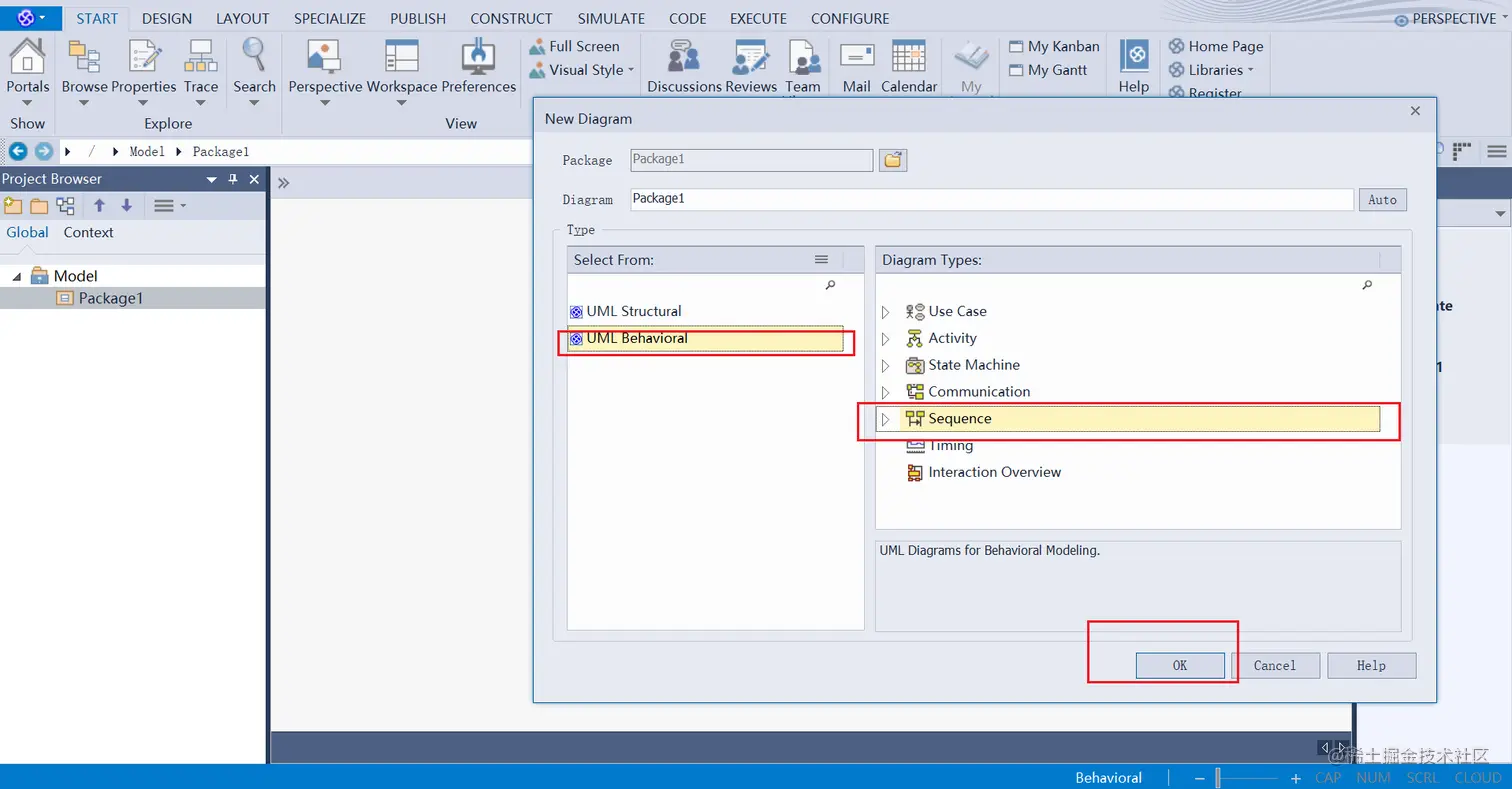Open the Calendar ribbon icon
This screenshot has height=789, width=1512.
tap(908, 56)
